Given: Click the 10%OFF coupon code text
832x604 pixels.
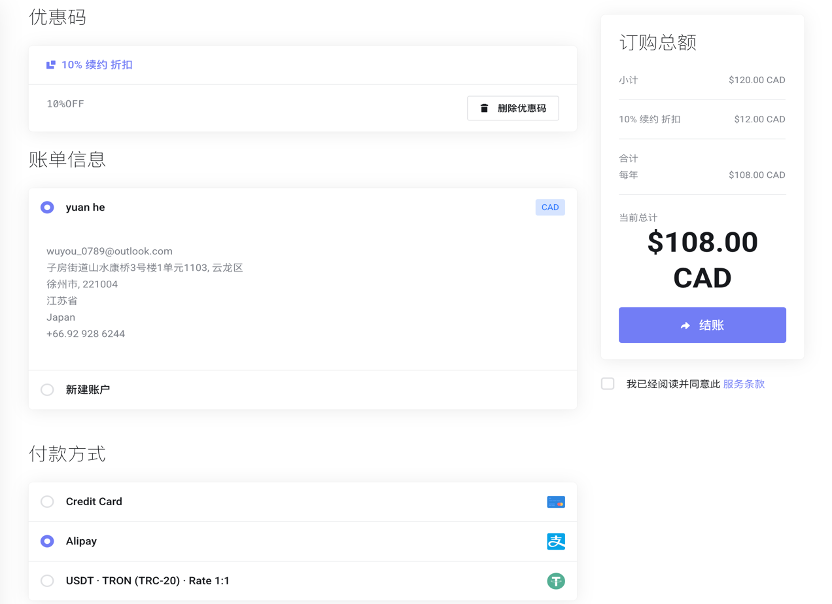Looking at the screenshot, I should coord(65,103).
